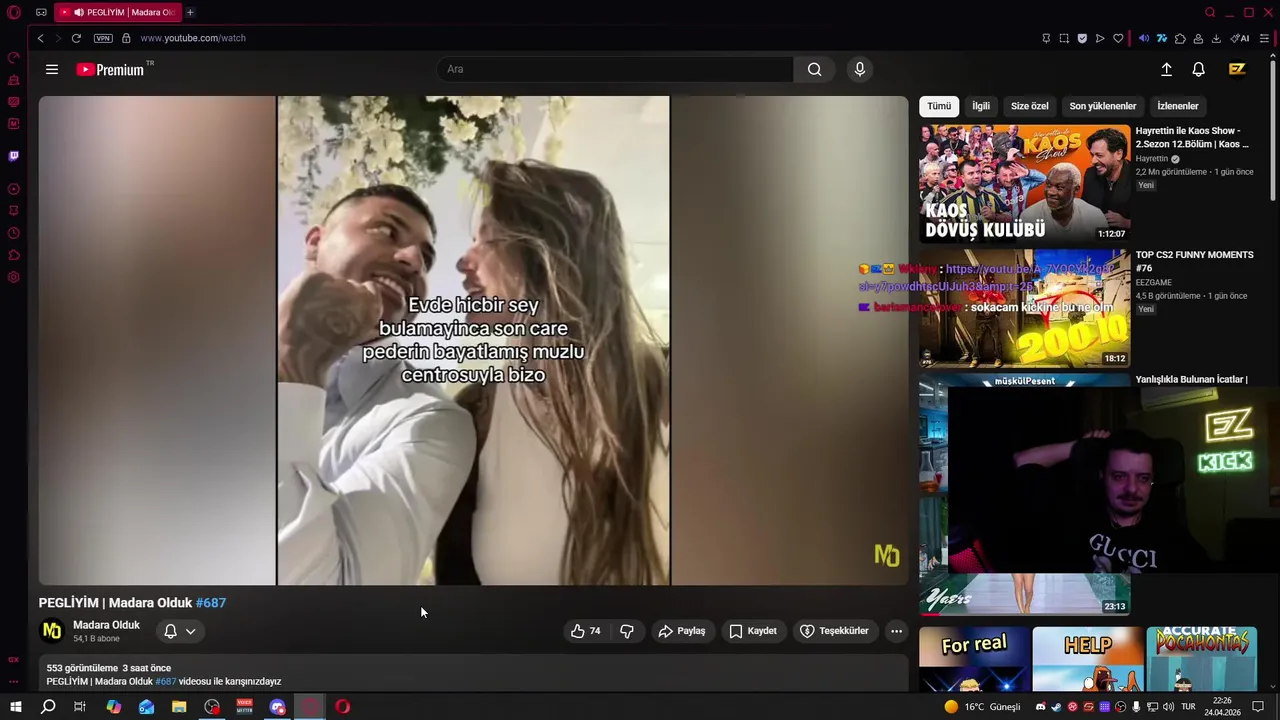This screenshot has height=720, width=1280.
Task: Dislike the video with thumbs-down
Action: coord(627,631)
